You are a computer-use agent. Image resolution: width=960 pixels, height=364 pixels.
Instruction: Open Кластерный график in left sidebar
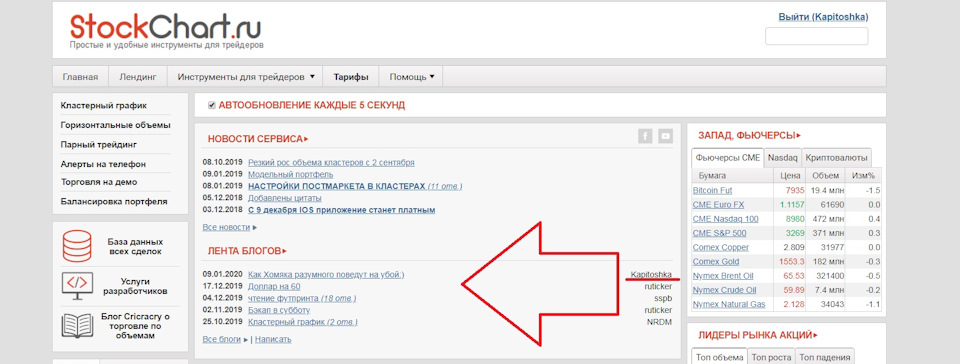pos(103,106)
